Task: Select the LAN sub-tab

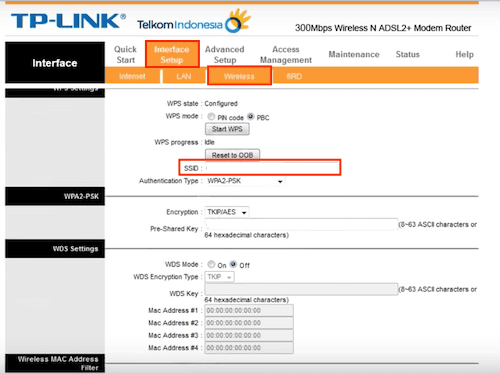Action: coord(184,76)
